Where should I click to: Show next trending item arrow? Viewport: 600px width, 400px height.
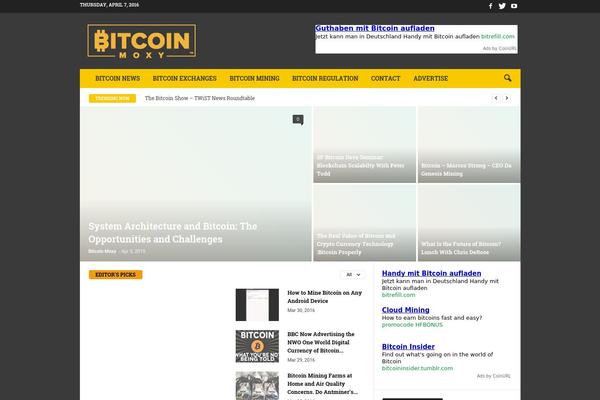point(507,98)
